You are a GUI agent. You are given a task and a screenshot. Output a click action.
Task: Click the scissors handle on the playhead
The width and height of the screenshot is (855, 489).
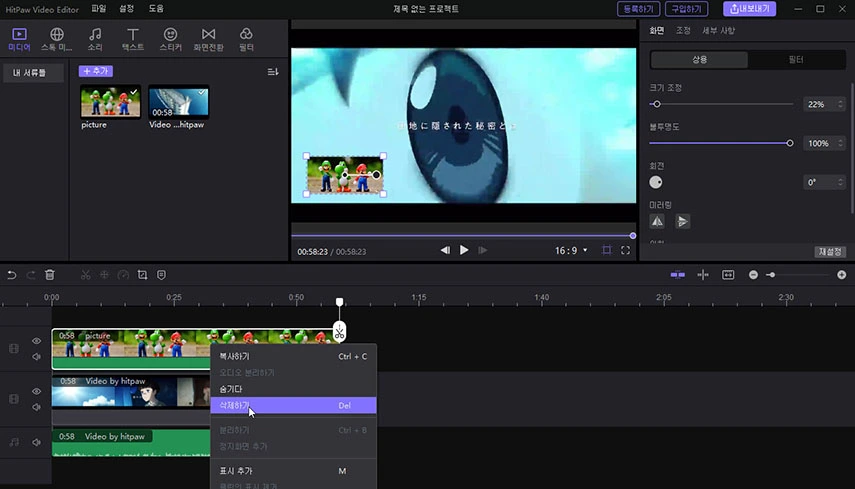pos(340,331)
